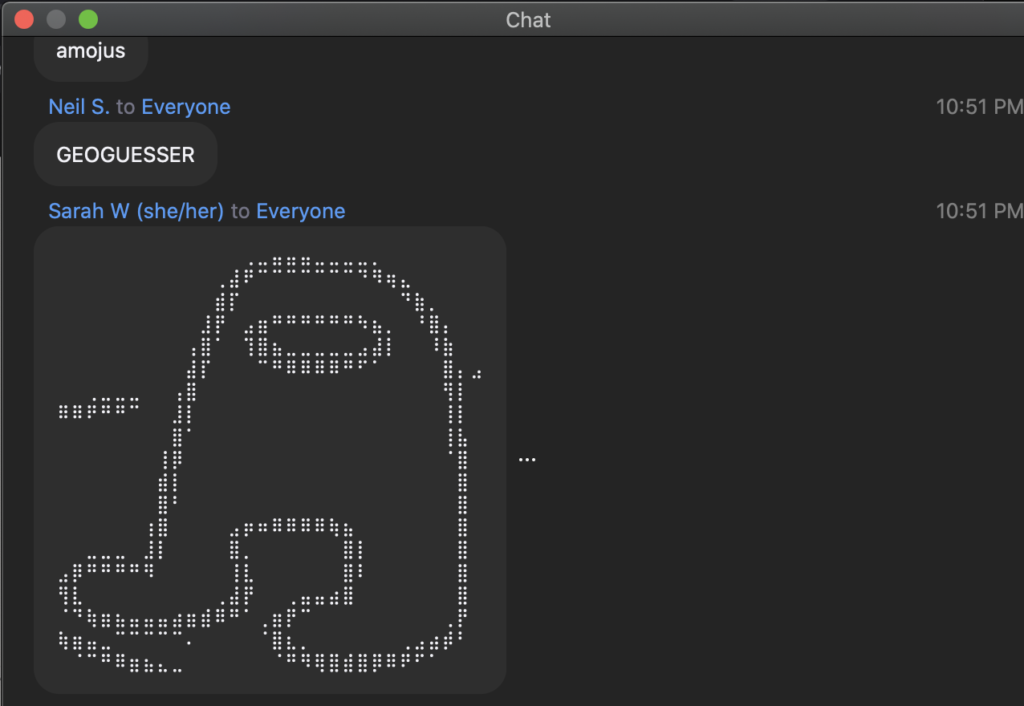The width and height of the screenshot is (1024, 706).
Task: Click the dotted line left of the crewmate
Action: [x=98, y=407]
